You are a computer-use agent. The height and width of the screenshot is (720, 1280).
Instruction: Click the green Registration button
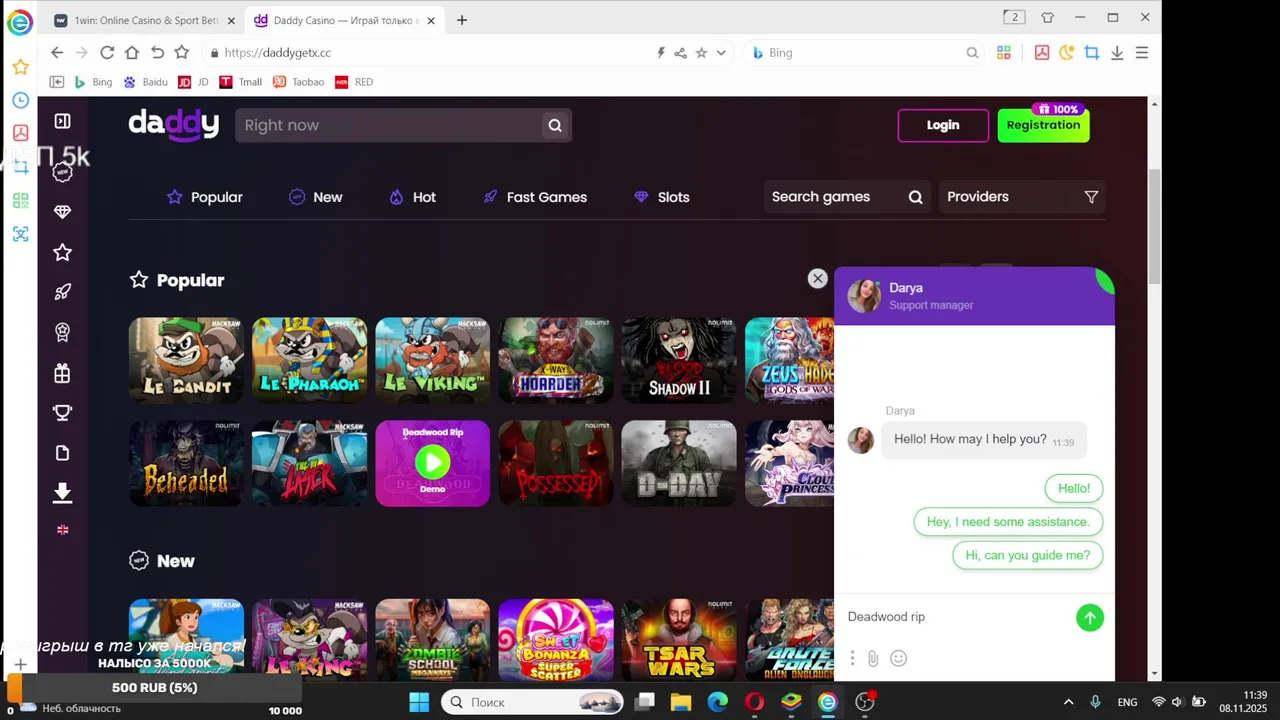(x=1043, y=125)
